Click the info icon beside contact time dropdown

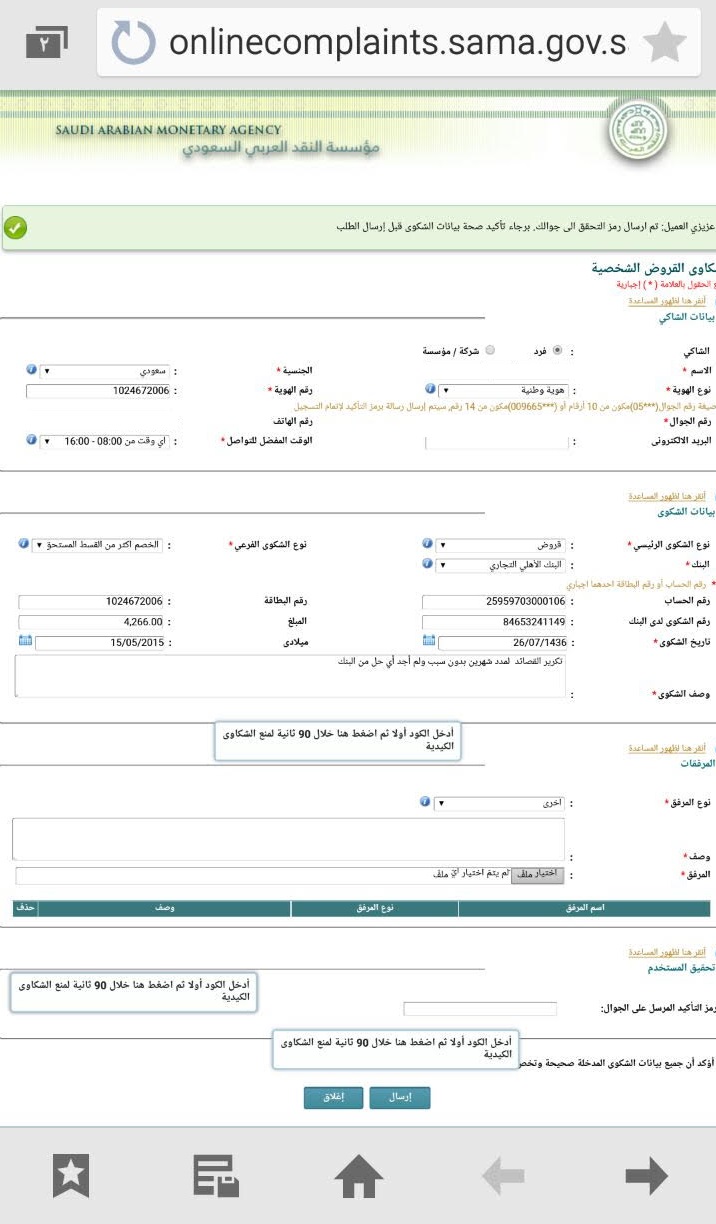30,440
